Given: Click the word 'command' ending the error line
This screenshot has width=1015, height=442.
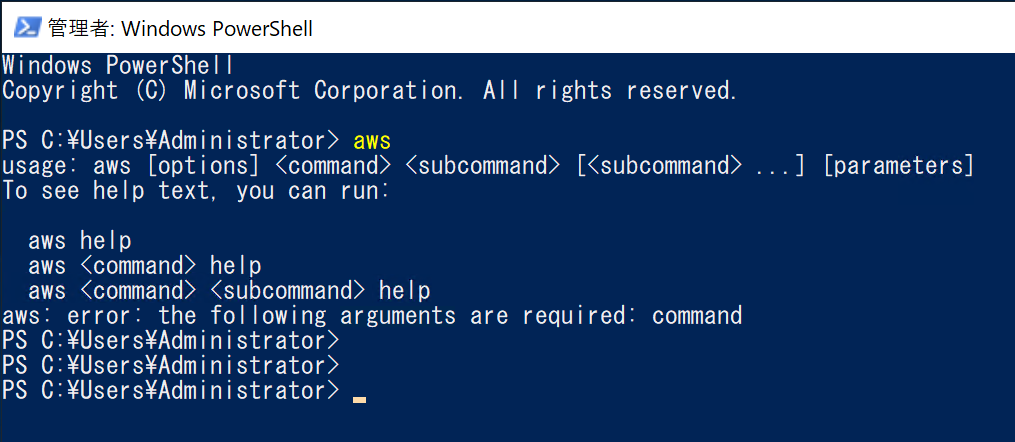Looking at the screenshot, I should pos(697,316).
